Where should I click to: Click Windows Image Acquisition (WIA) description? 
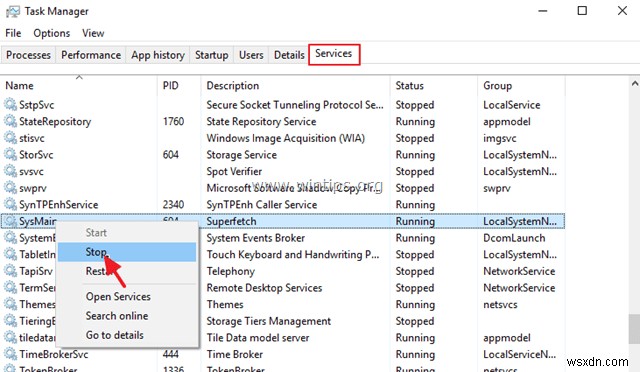pos(285,138)
